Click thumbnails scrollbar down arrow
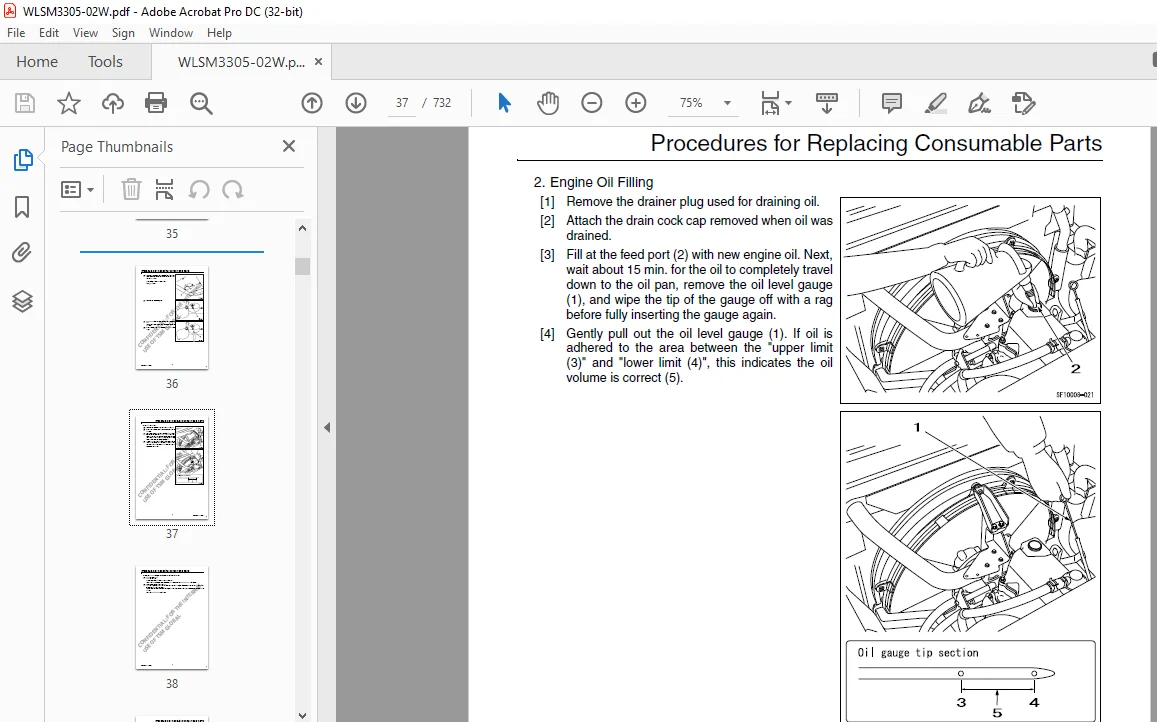The image size is (1157, 722). coord(302,715)
